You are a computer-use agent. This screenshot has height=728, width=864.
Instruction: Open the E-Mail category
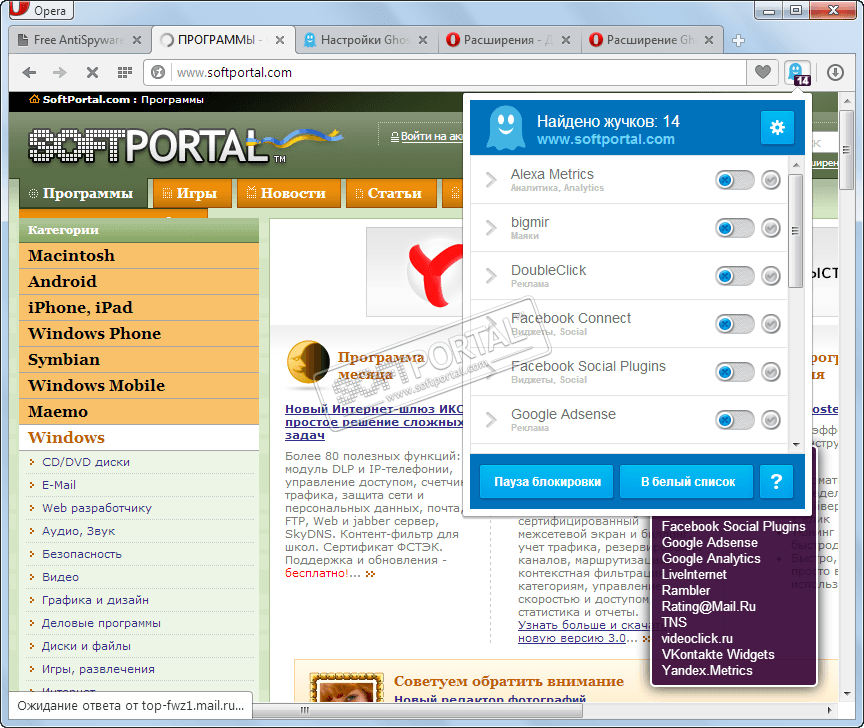pyautogui.click(x=59, y=485)
